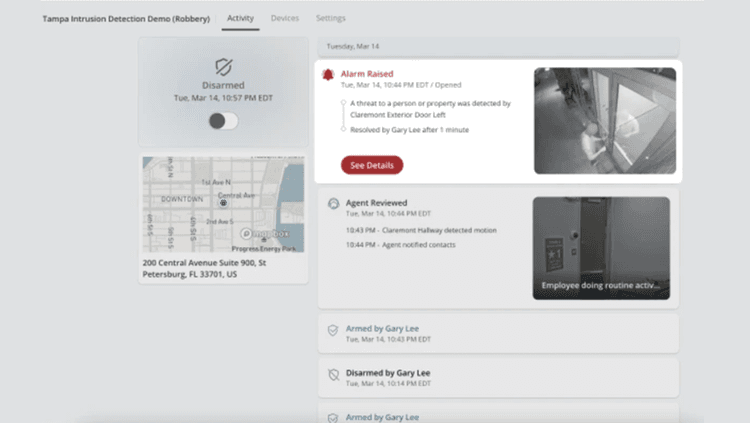The image size is (750, 423).
Task: Click the shield icon beside Armed by Gary Lee 10:43
Action: pos(333,330)
